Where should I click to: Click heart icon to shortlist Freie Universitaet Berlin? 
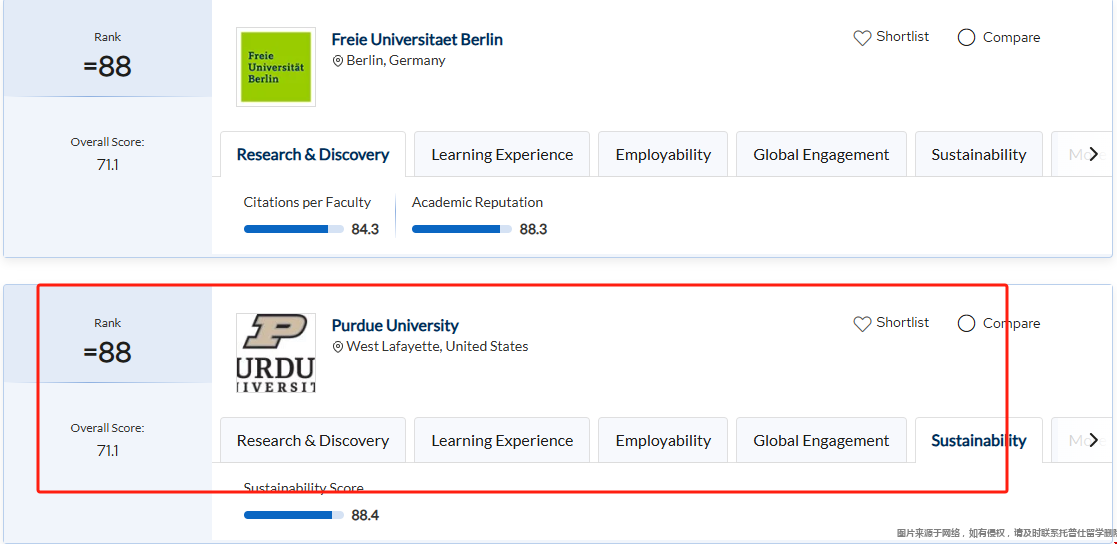click(862, 38)
